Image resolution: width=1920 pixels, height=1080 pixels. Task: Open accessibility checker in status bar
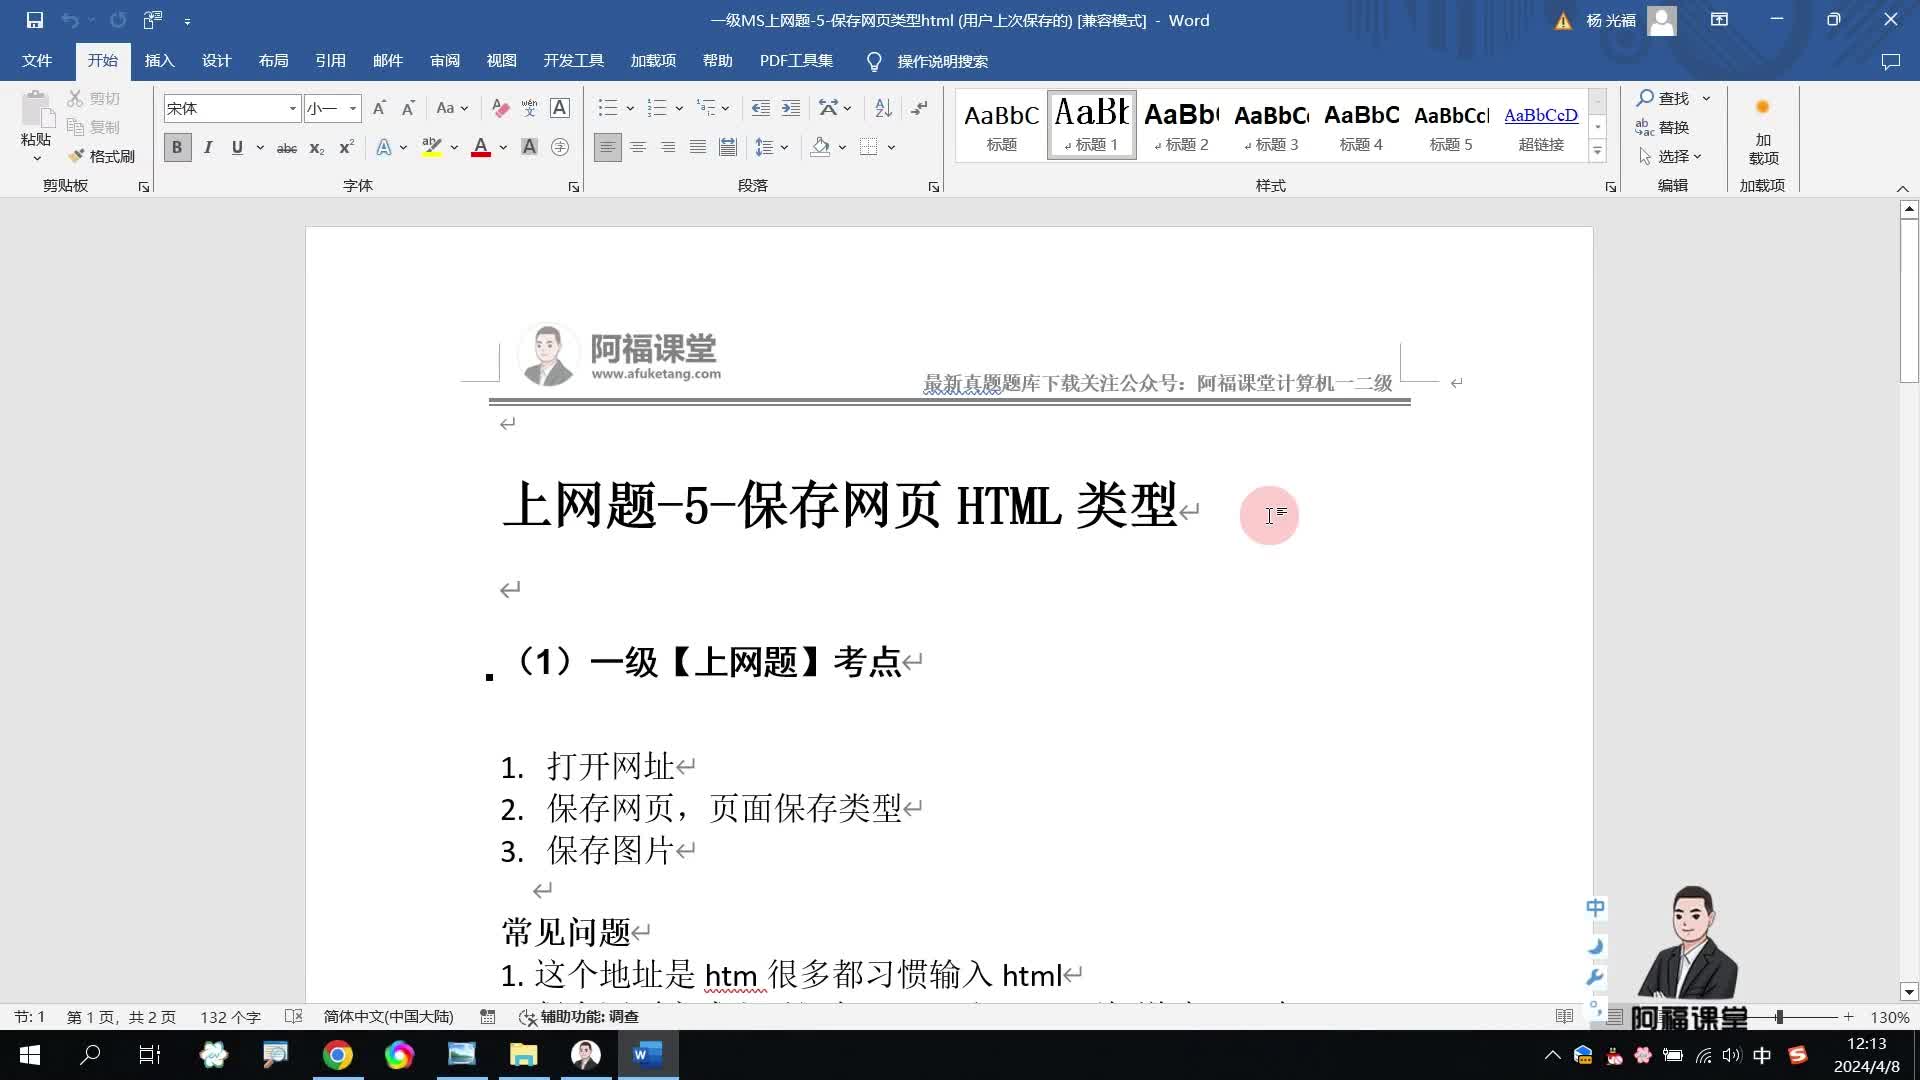pos(579,1017)
